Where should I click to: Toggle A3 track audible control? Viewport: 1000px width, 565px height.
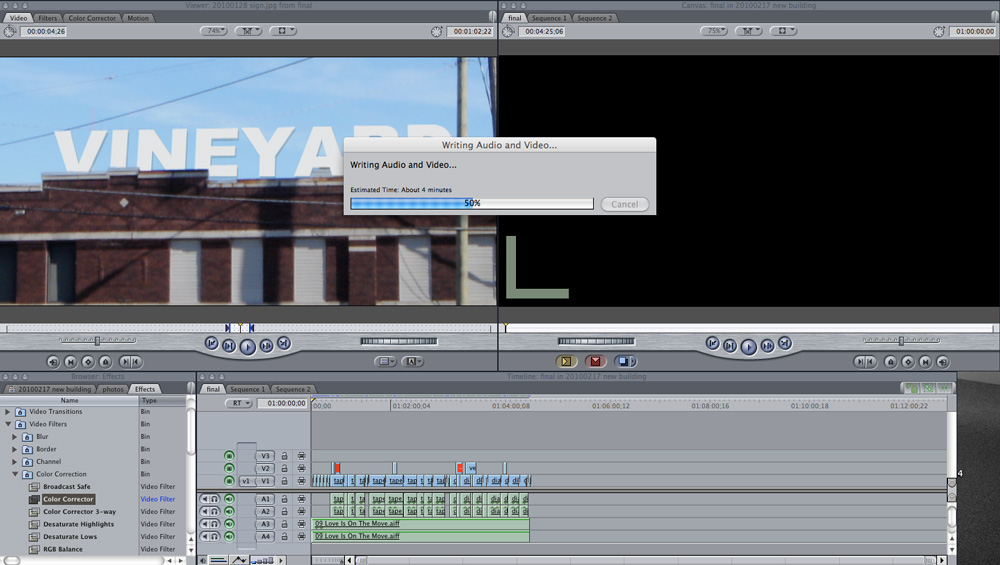pos(229,524)
